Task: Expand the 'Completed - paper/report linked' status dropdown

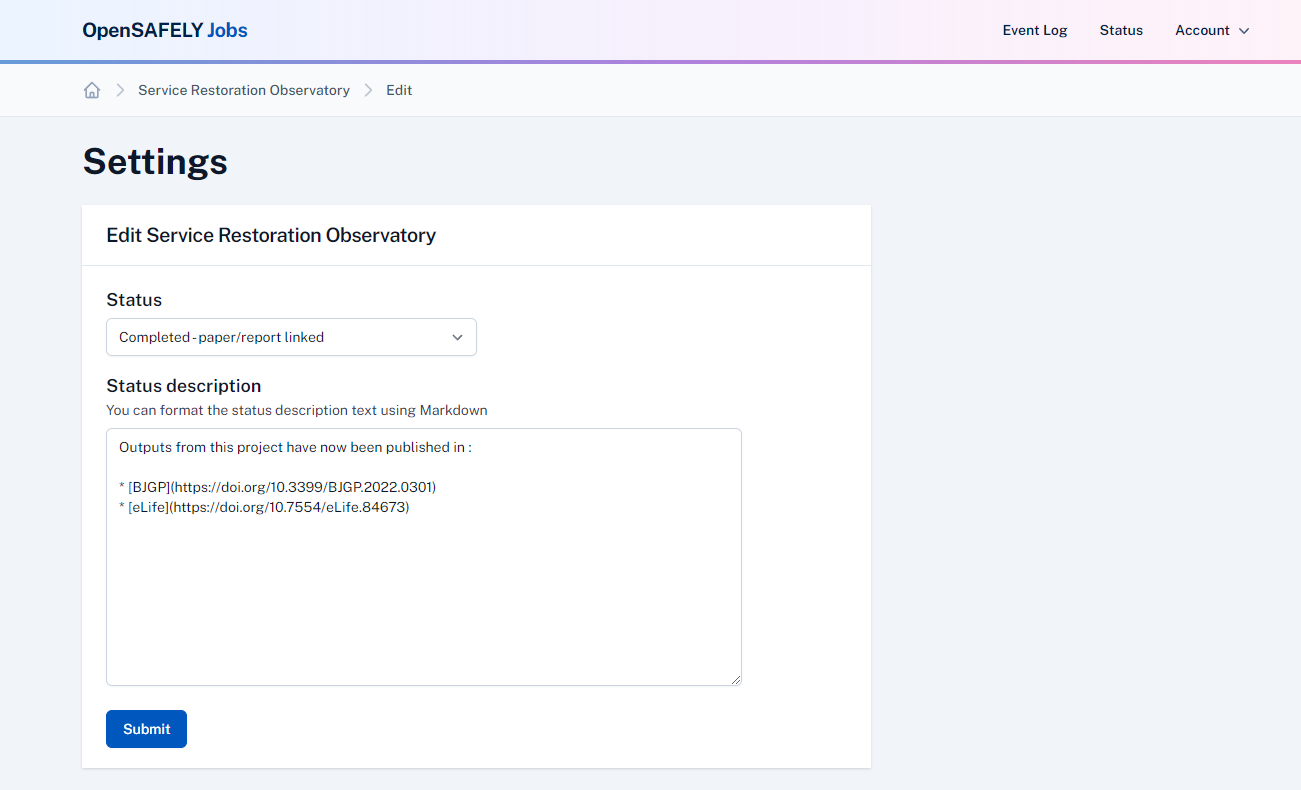Action: point(291,337)
